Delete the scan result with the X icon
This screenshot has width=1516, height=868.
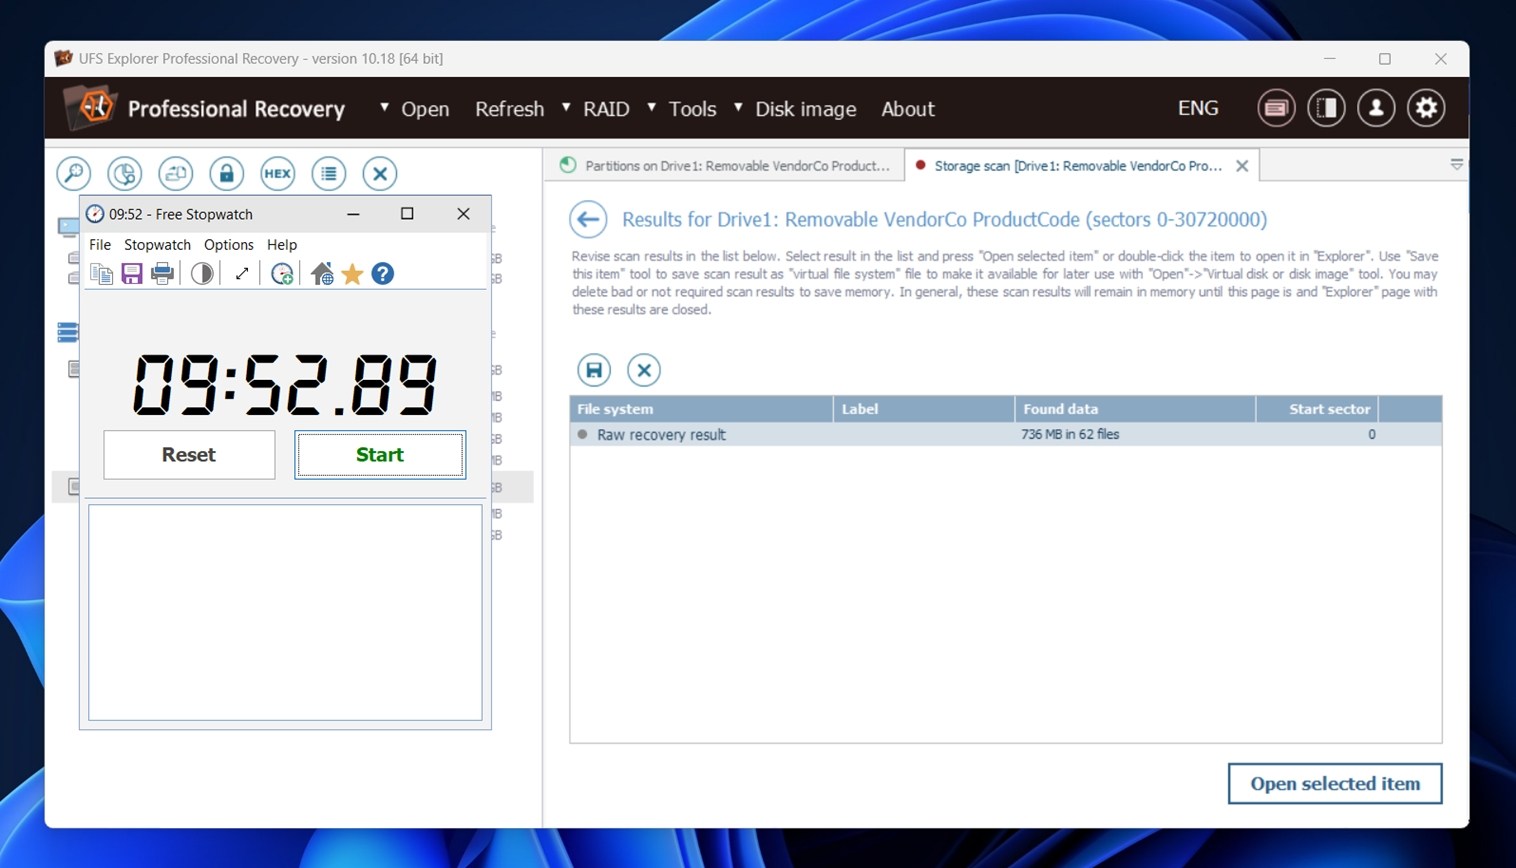644,370
